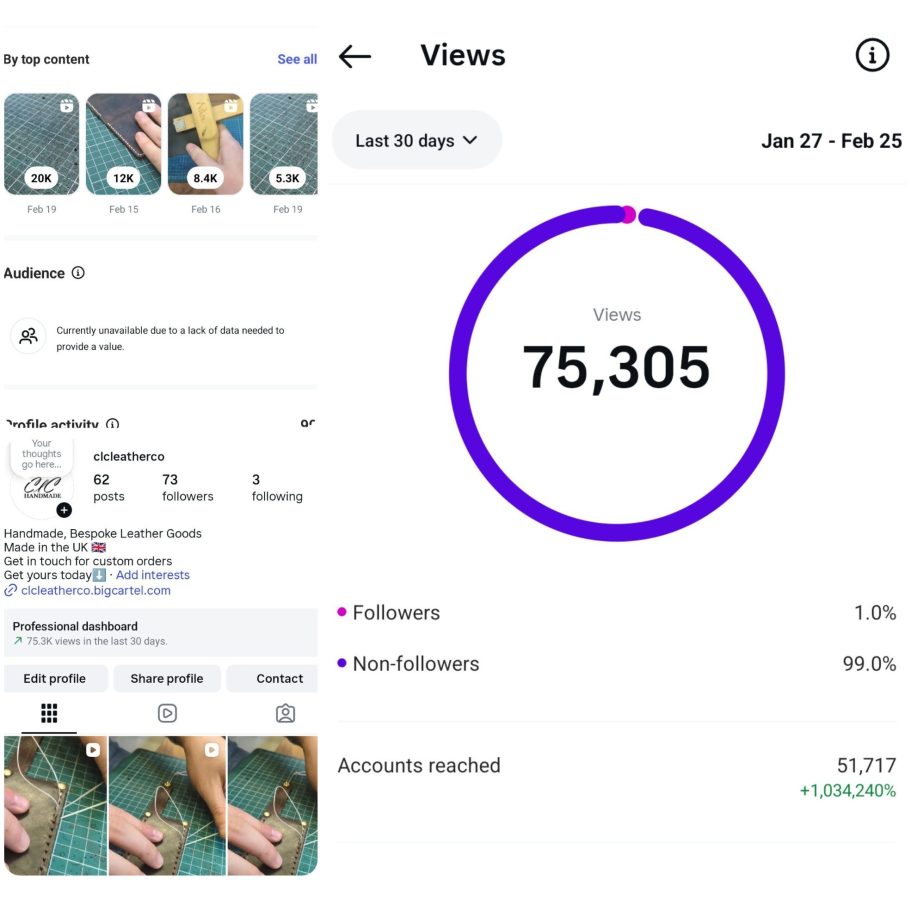The width and height of the screenshot is (911, 911).
Task: Open the Professional dashboard panel
Action: point(160,633)
